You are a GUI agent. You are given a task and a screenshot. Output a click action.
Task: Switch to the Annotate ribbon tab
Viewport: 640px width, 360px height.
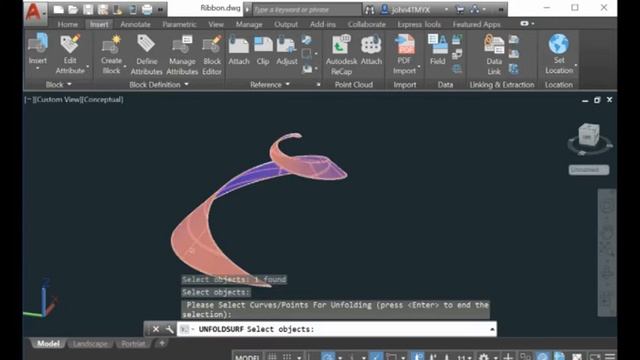pos(135,24)
